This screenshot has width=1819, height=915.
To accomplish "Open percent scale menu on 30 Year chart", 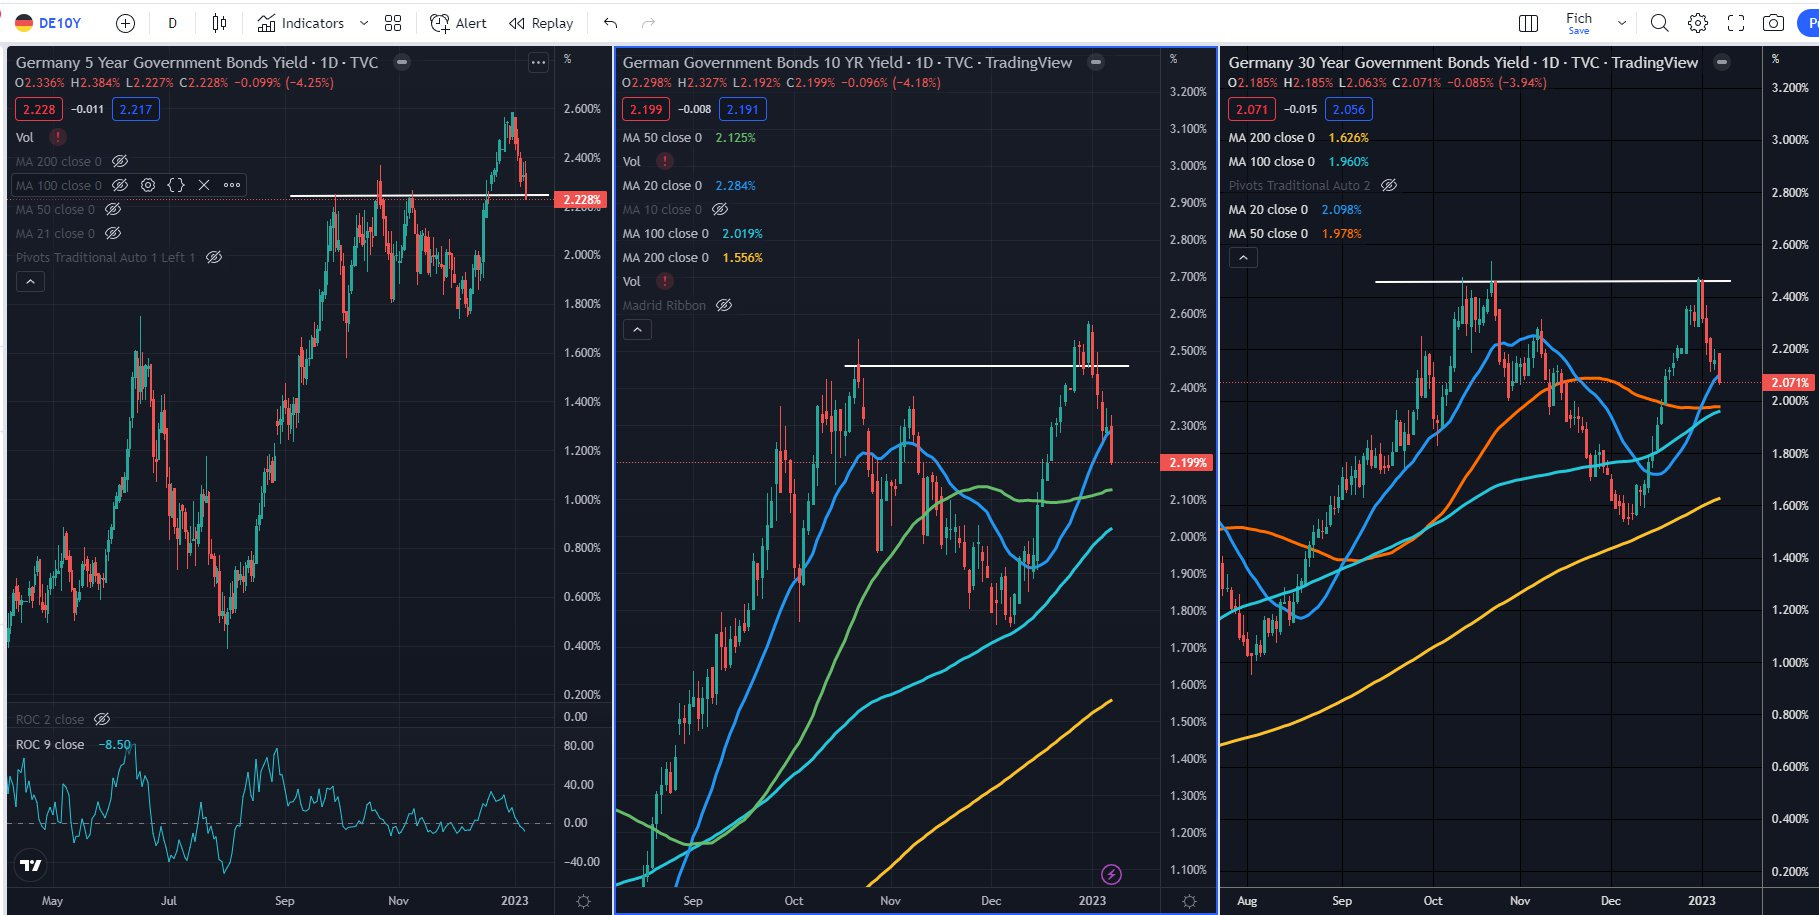I will (1776, 59).
